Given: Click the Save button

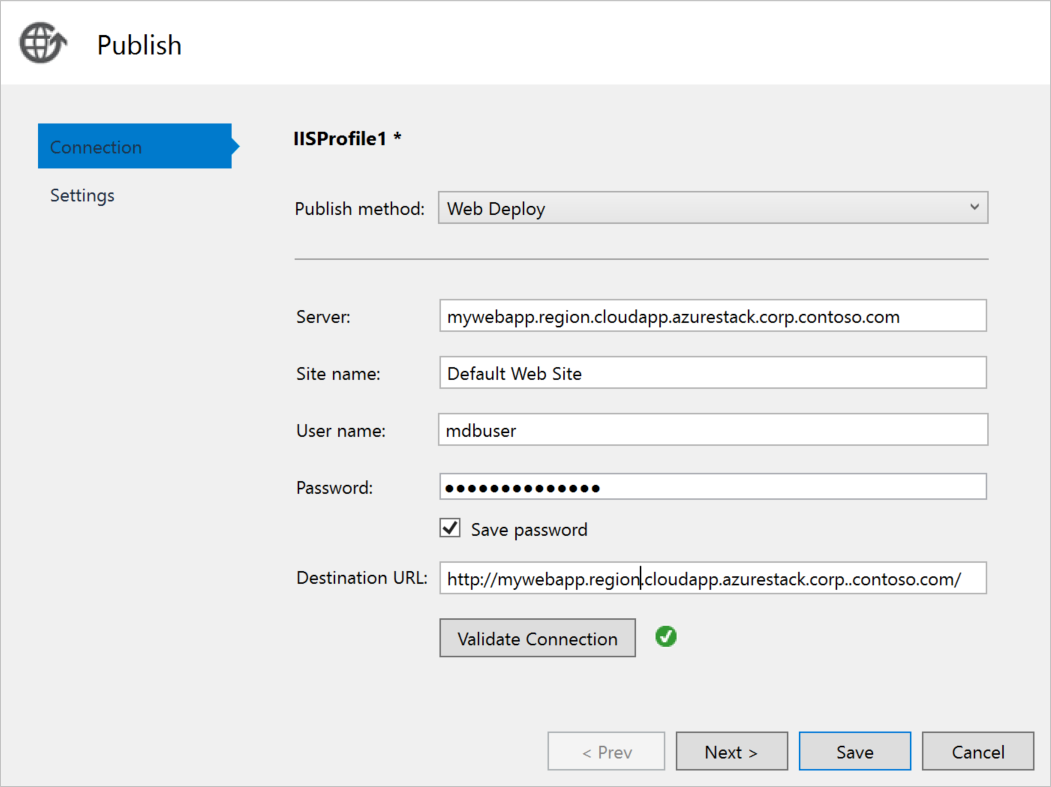Looking at the screenshot, I should pos(854,752).
